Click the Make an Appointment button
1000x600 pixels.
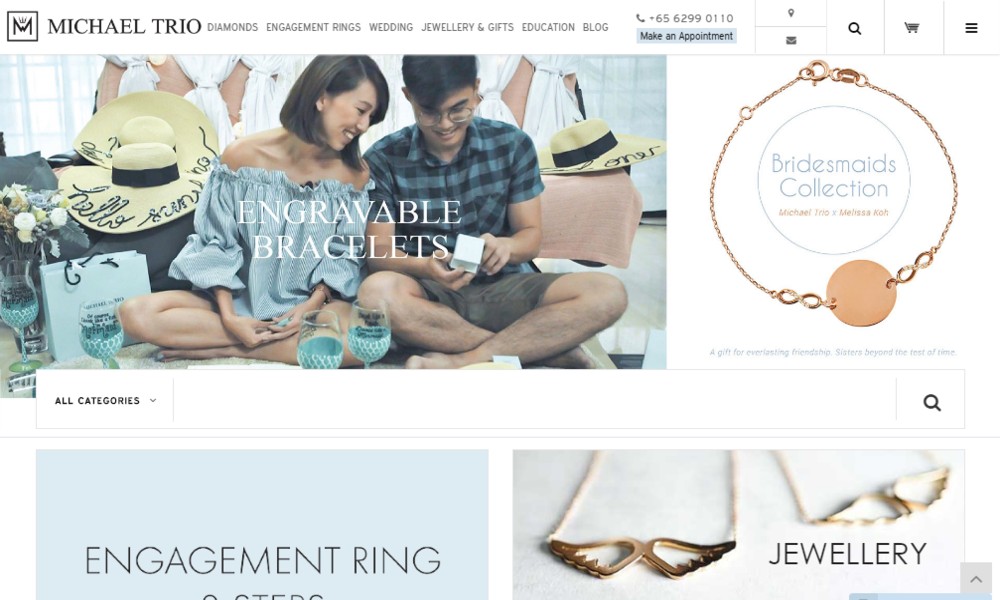(686, 36)
